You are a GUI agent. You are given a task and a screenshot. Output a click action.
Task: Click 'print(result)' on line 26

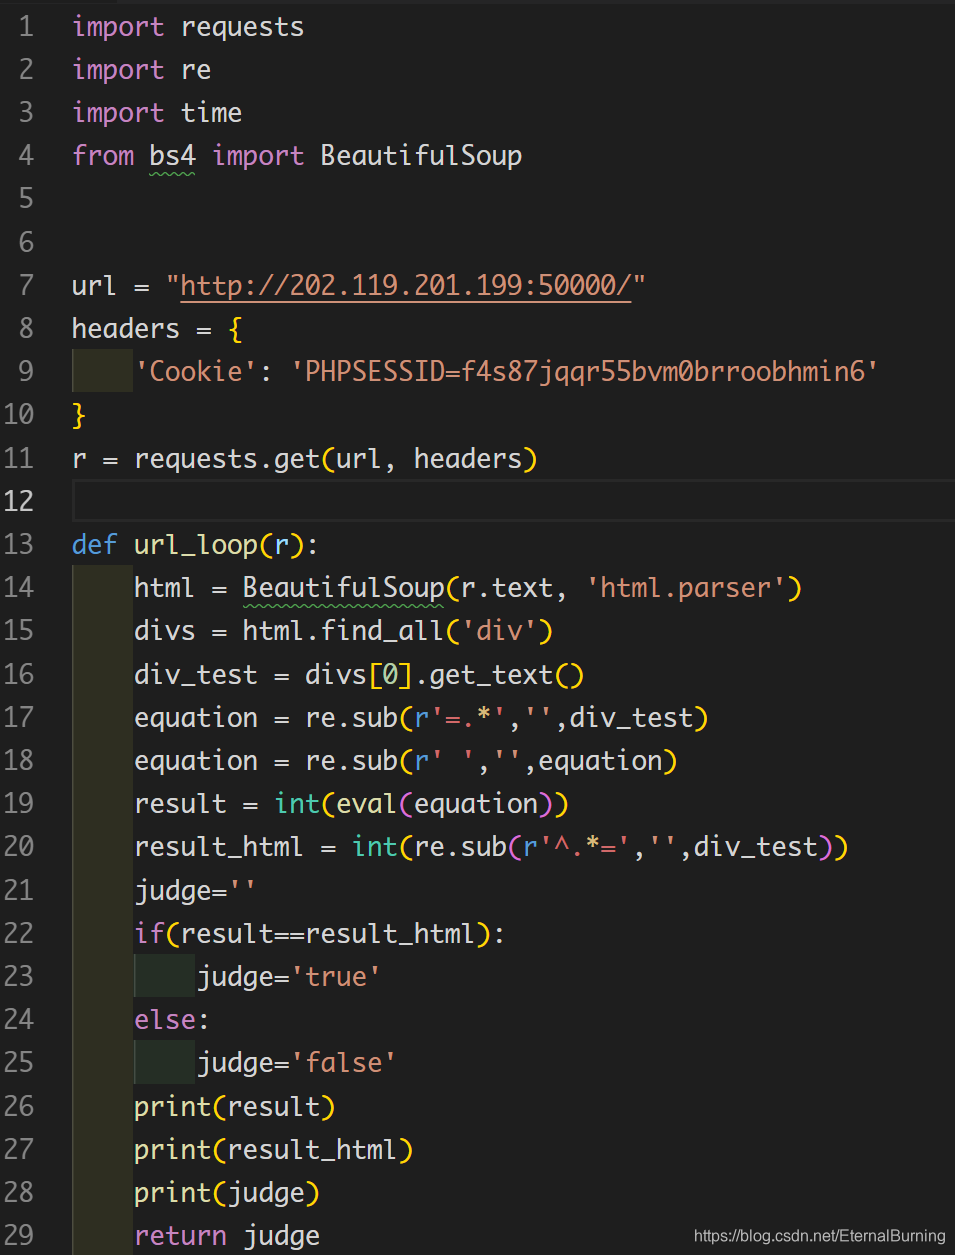coord(235,1106)
